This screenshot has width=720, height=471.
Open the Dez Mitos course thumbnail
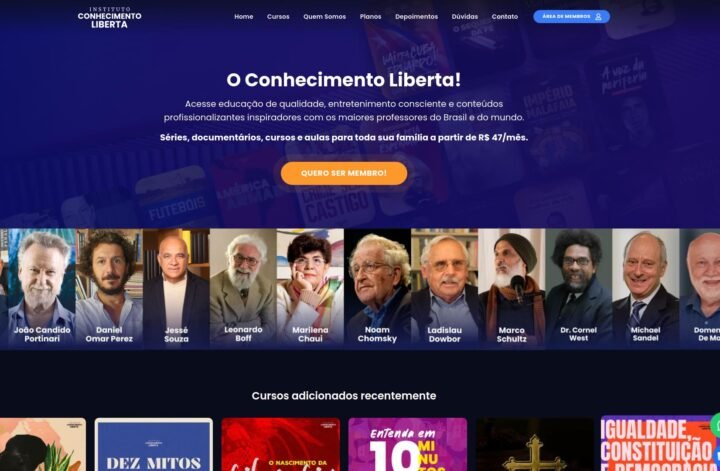(154, 444)
